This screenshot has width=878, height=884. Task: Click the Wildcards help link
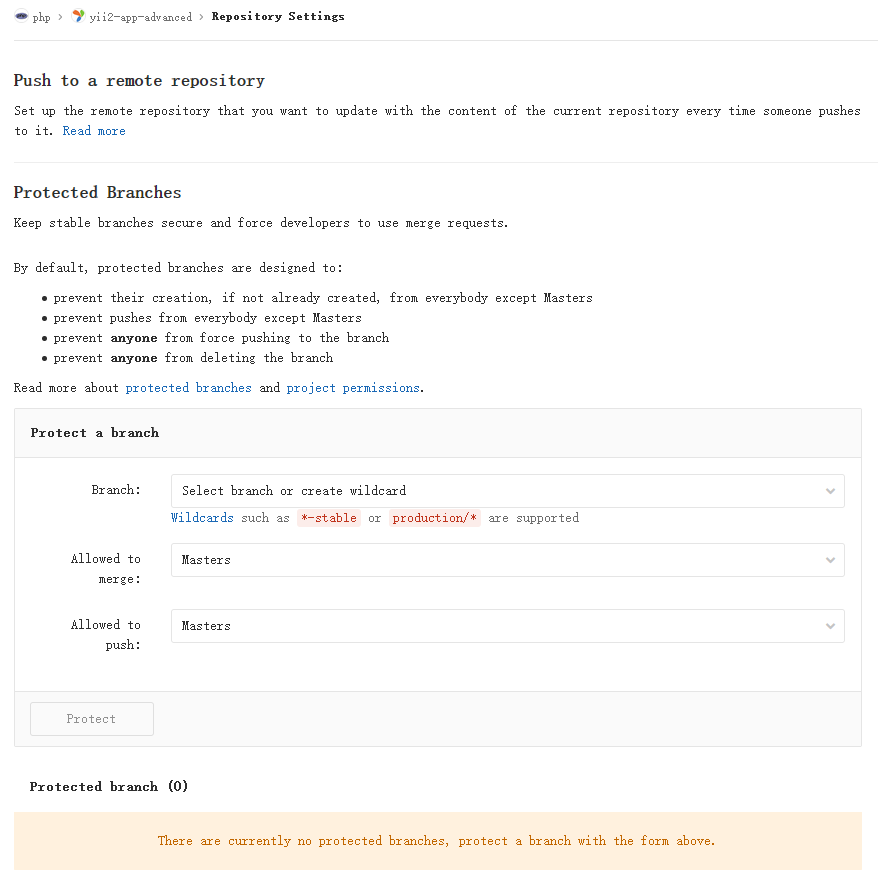tap(202, 518)
